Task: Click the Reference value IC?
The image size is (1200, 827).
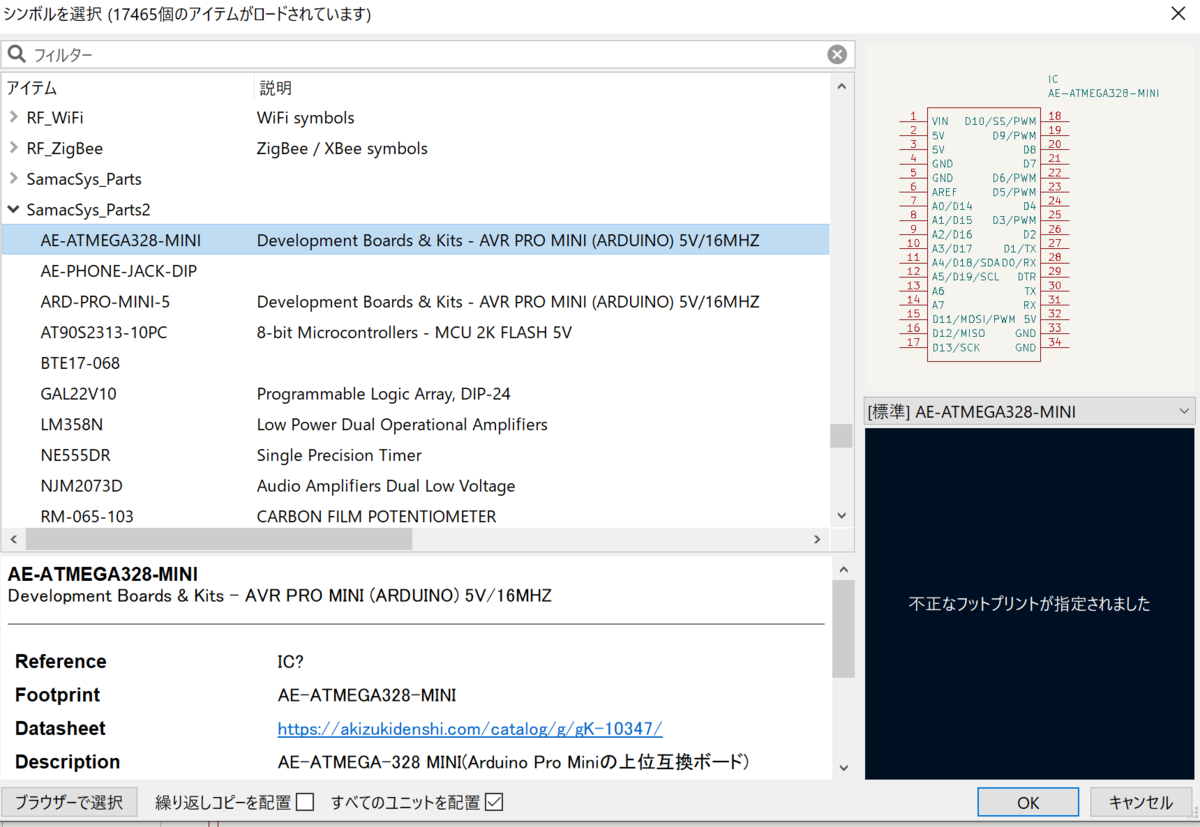Action: click(x=290, y=662)
